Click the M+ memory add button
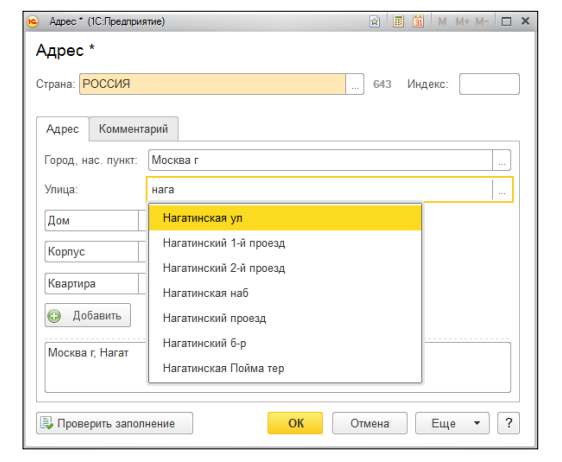The width and height of the screenshot is (562, 462). (x=462, y=22)
